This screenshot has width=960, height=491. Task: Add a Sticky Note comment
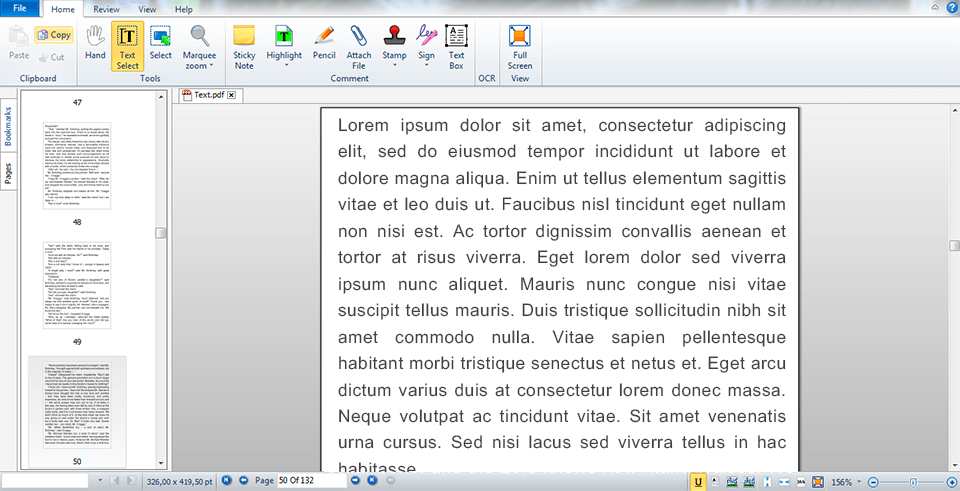point(244,45)
